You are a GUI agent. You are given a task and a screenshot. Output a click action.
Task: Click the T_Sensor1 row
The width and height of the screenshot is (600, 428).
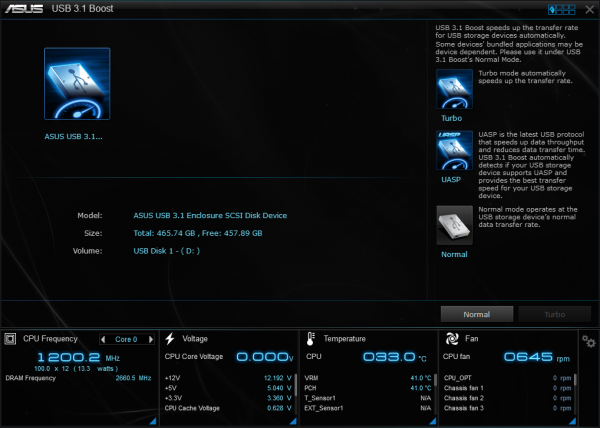[368, 398]
